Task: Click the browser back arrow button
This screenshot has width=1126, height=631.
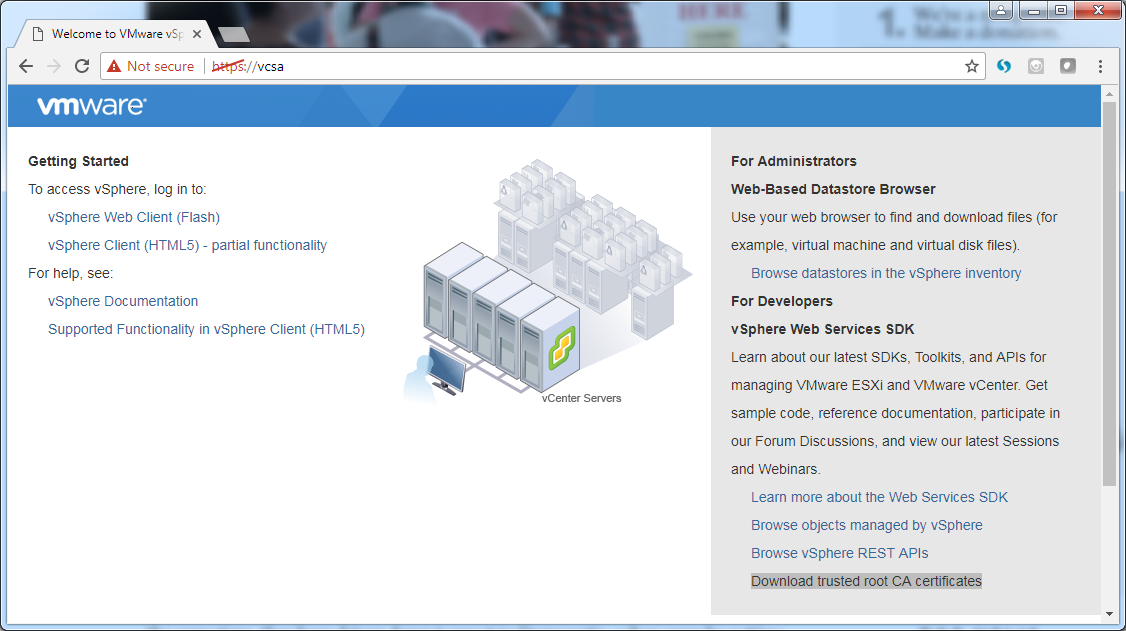Action: coord(26,66)
